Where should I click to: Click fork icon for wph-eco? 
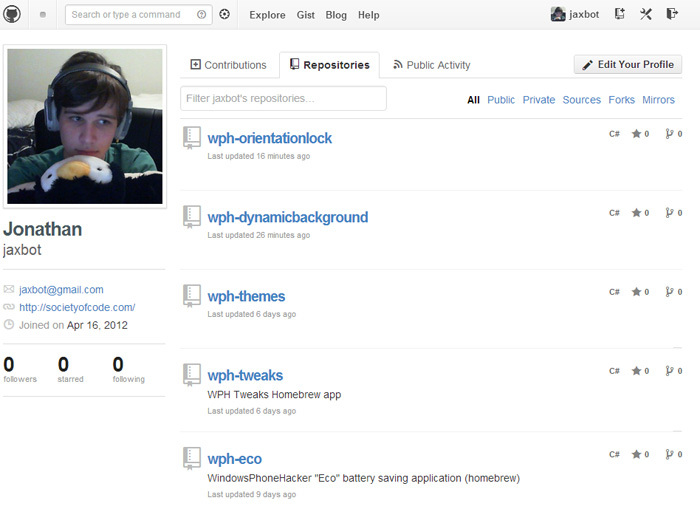pyautogui.click(x=669, y=454)
